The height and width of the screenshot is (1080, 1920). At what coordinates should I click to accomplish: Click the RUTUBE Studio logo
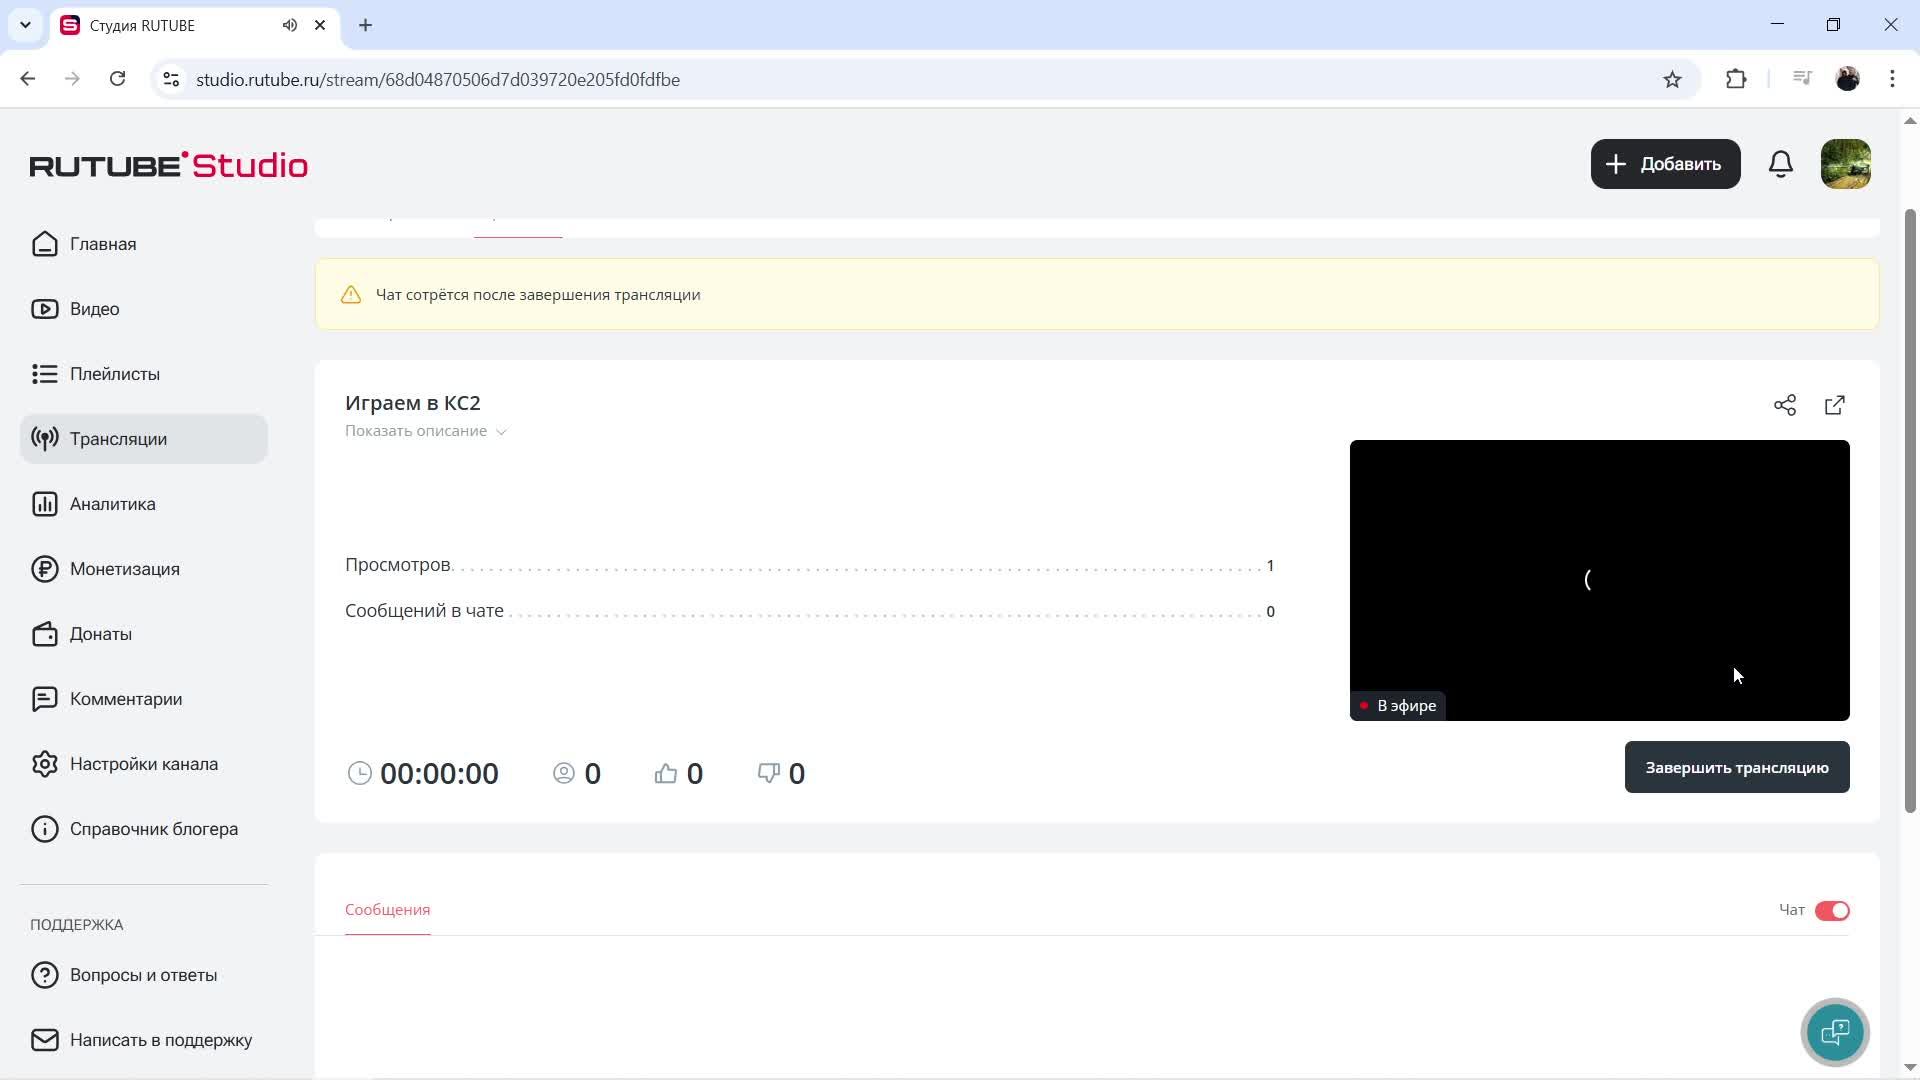pyautogui.click(x=168, y=165)
